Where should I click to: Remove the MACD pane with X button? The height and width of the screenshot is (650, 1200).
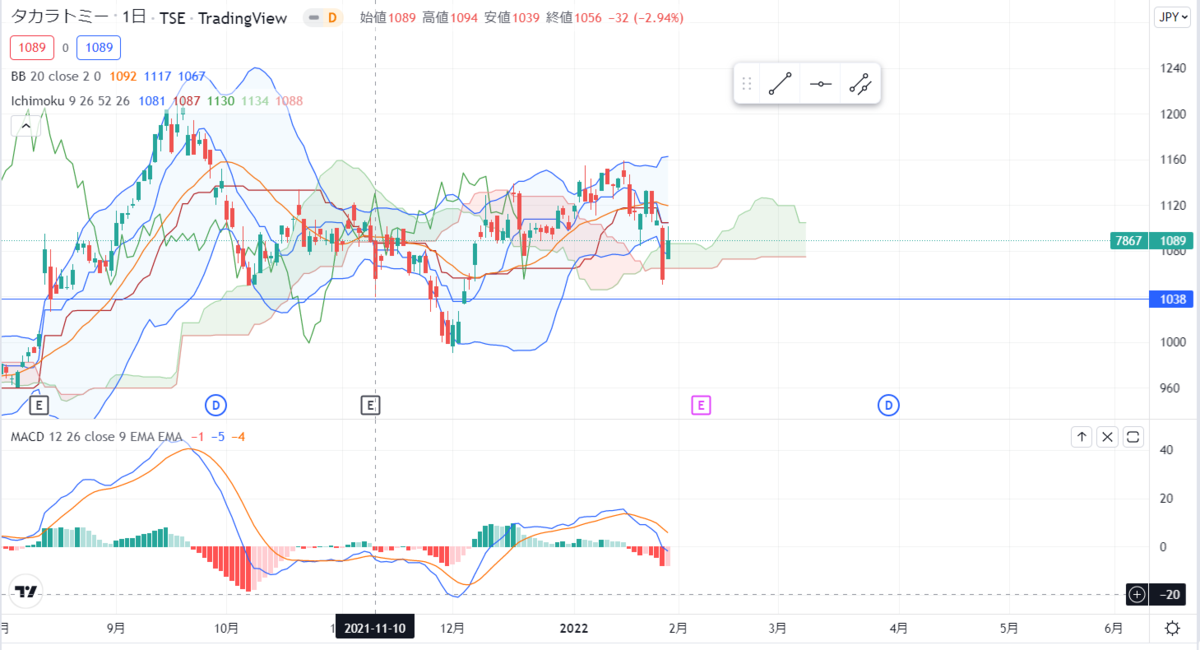click(1107, 437)
